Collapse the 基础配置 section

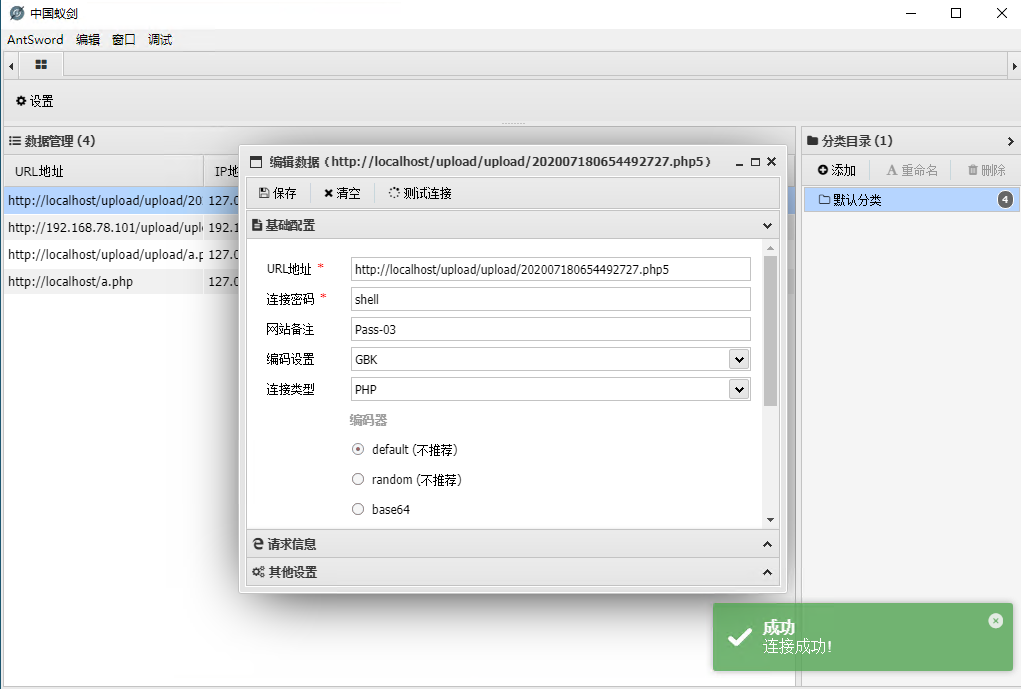[767, 226]
